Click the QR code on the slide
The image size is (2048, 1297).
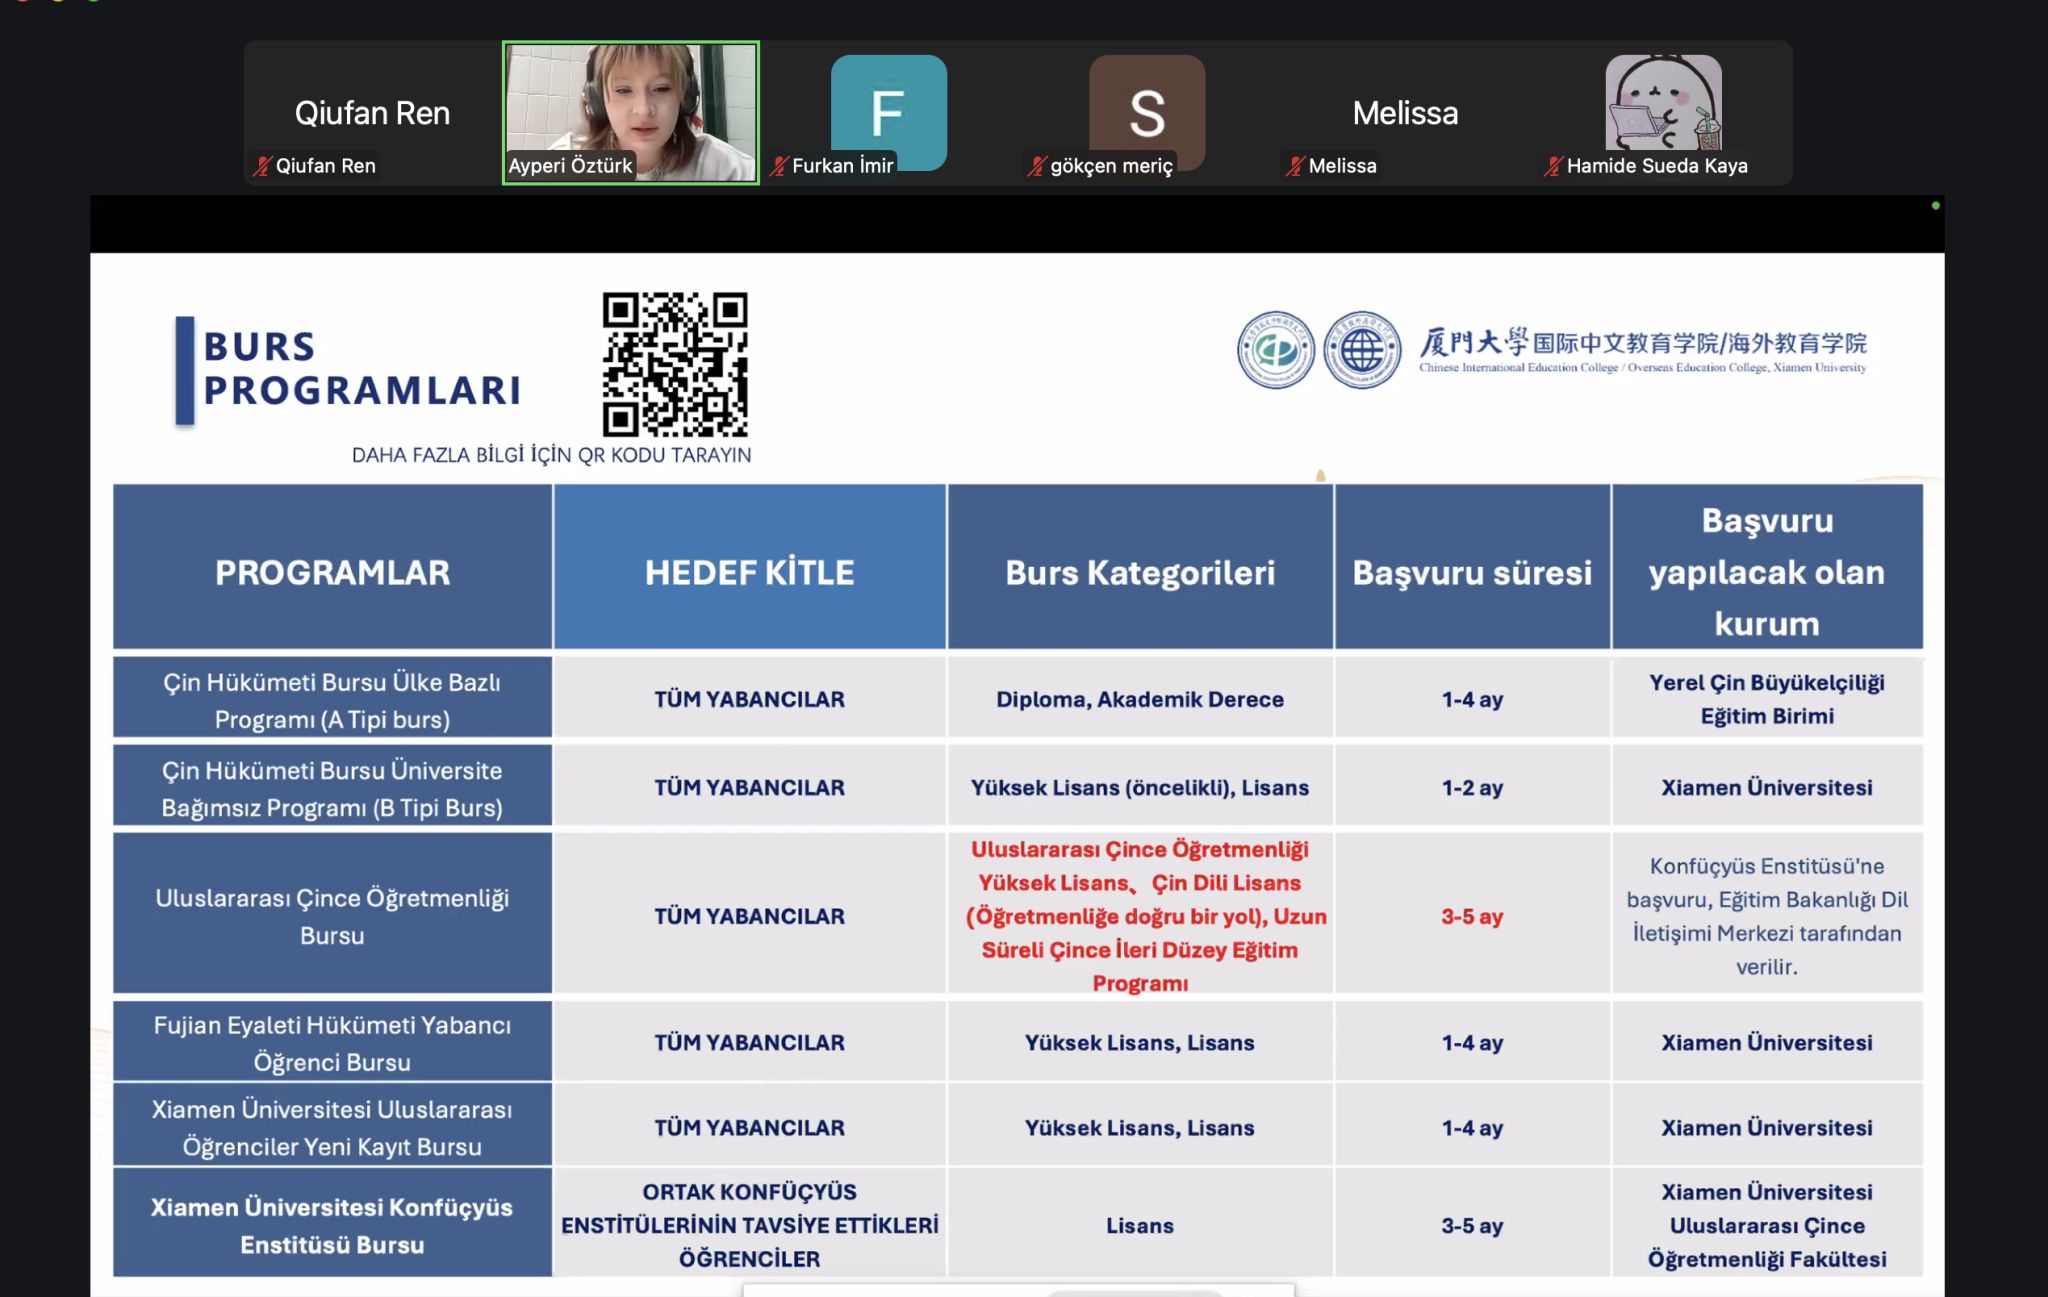pos(675,365)
